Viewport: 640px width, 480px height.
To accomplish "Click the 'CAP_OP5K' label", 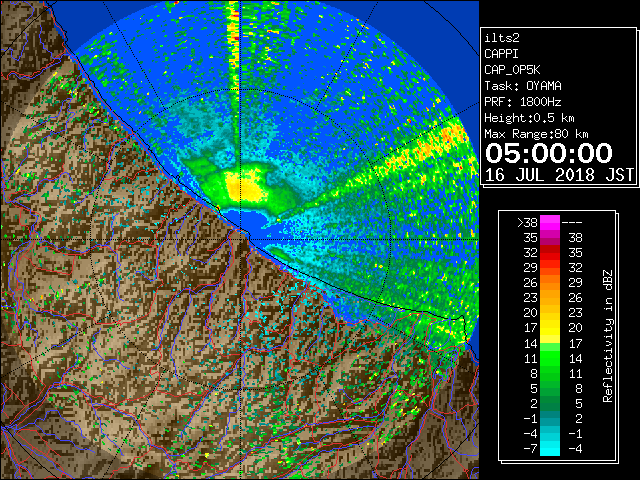I will coord(512,70).
